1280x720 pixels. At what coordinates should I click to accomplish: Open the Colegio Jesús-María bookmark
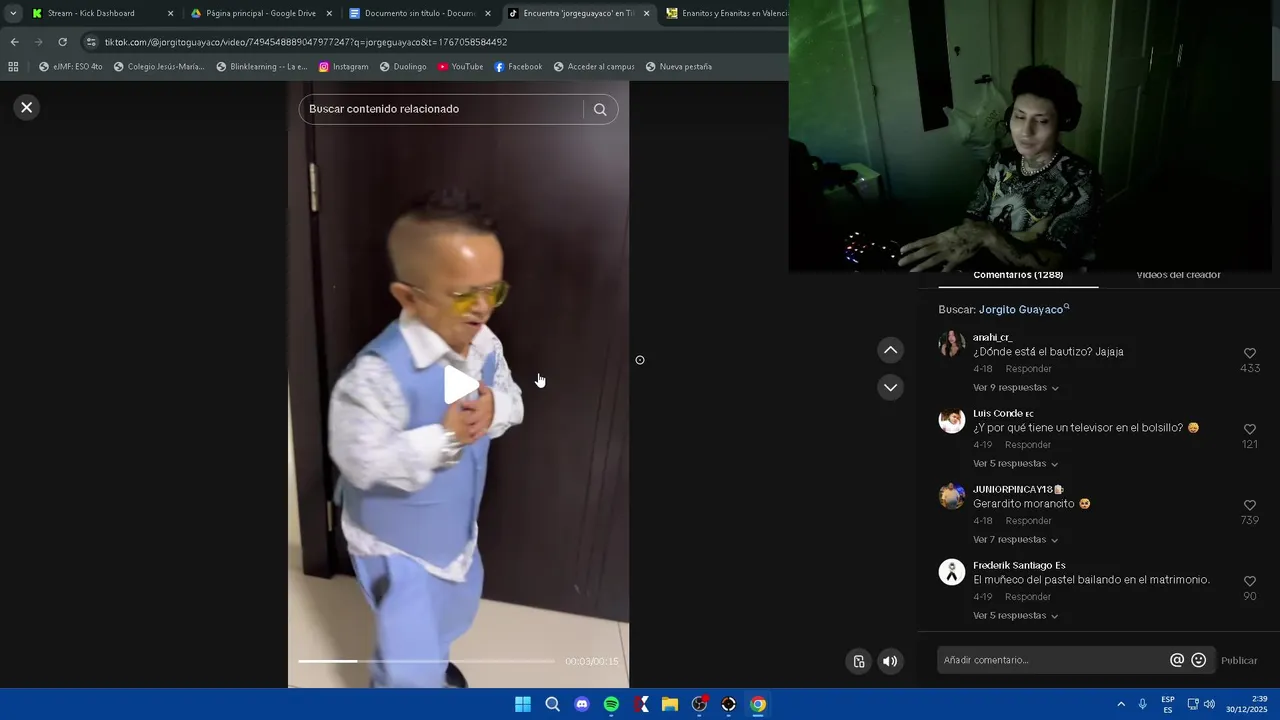[159, 67]
